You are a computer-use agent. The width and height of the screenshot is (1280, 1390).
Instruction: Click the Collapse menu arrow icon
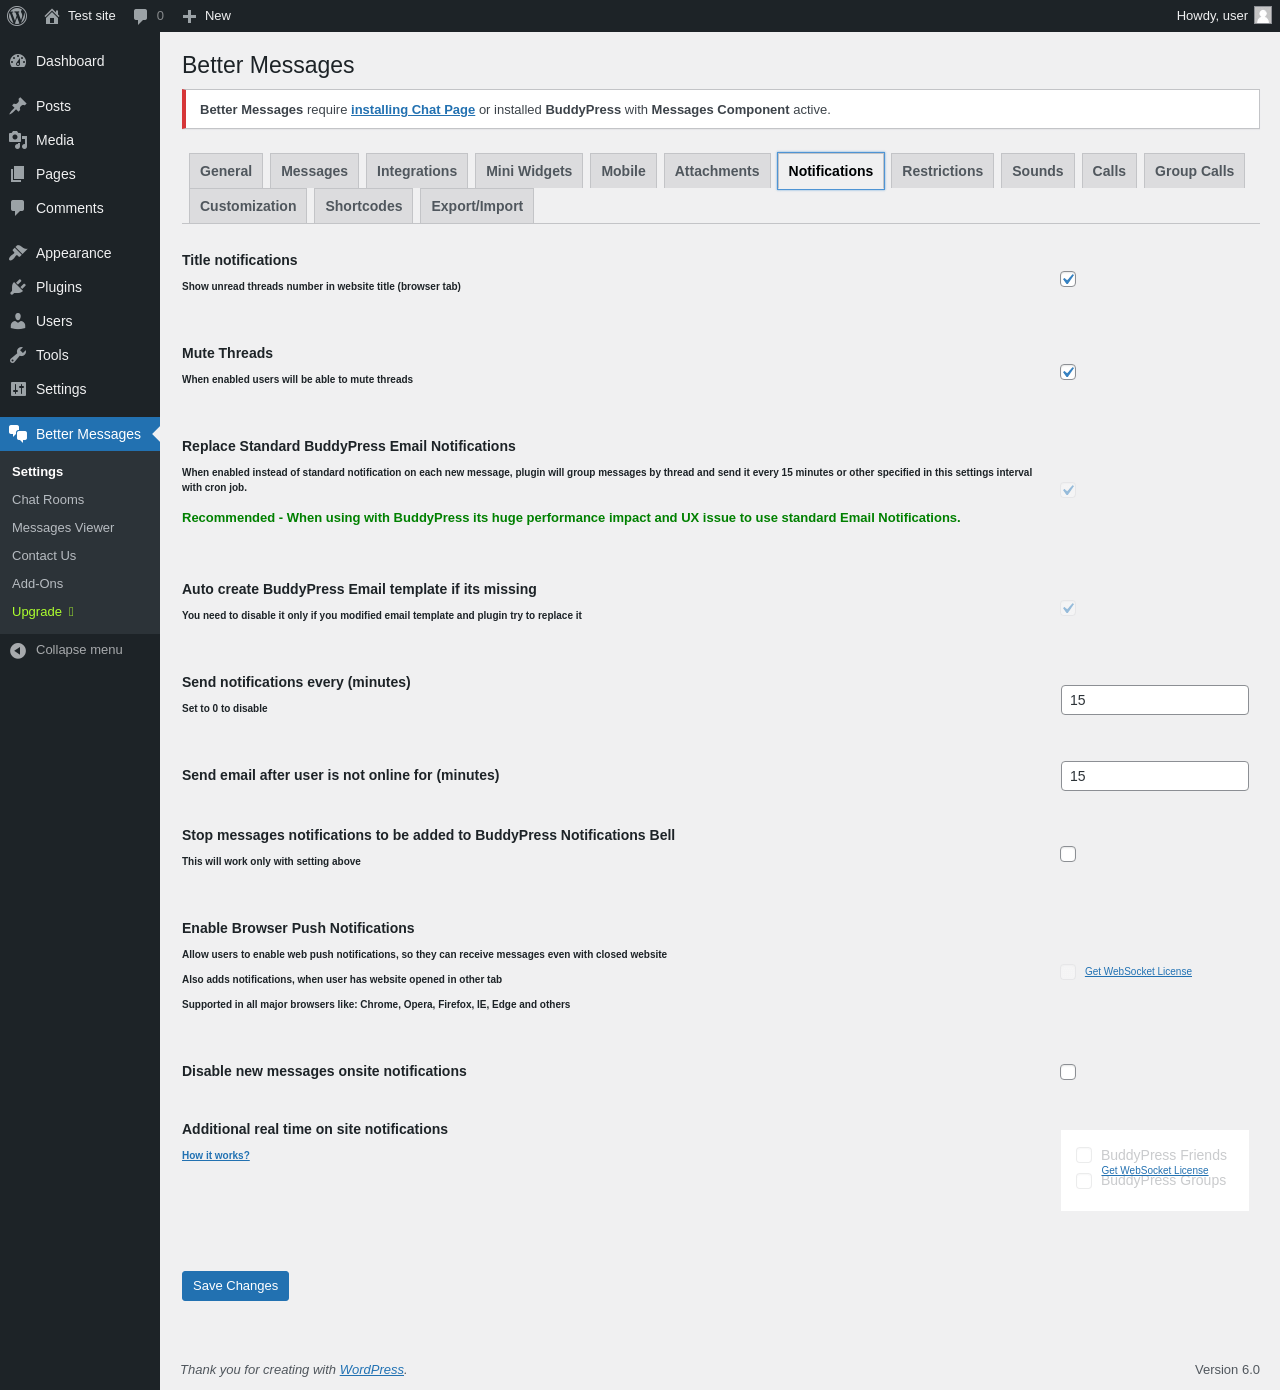(x=18, y=650)
